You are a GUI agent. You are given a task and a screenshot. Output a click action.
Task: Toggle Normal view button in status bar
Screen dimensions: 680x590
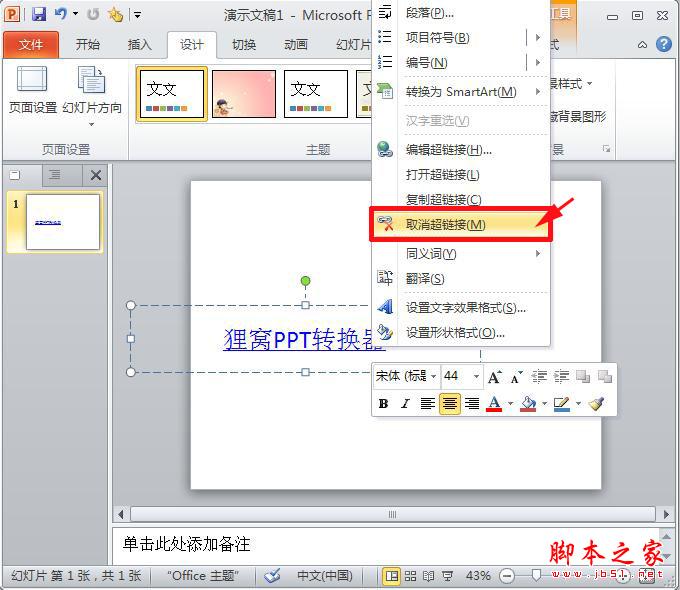(x=392, y=576)
